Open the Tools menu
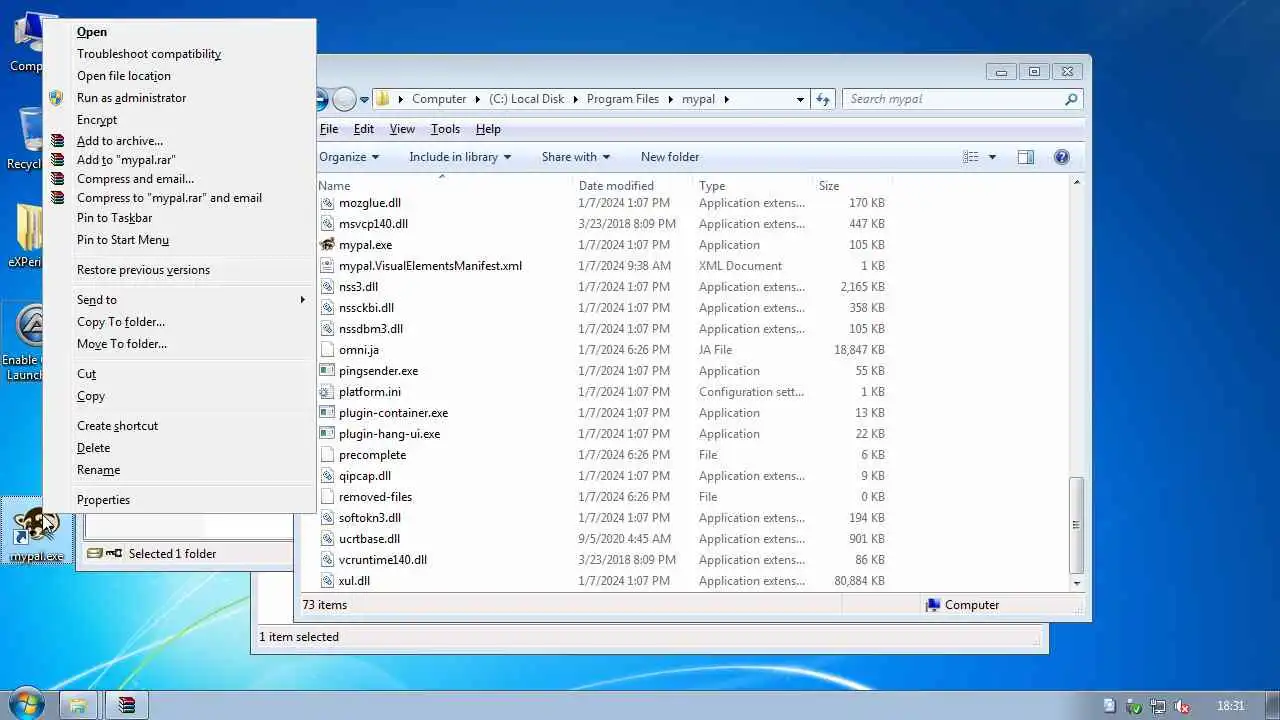 coord(445,129)
